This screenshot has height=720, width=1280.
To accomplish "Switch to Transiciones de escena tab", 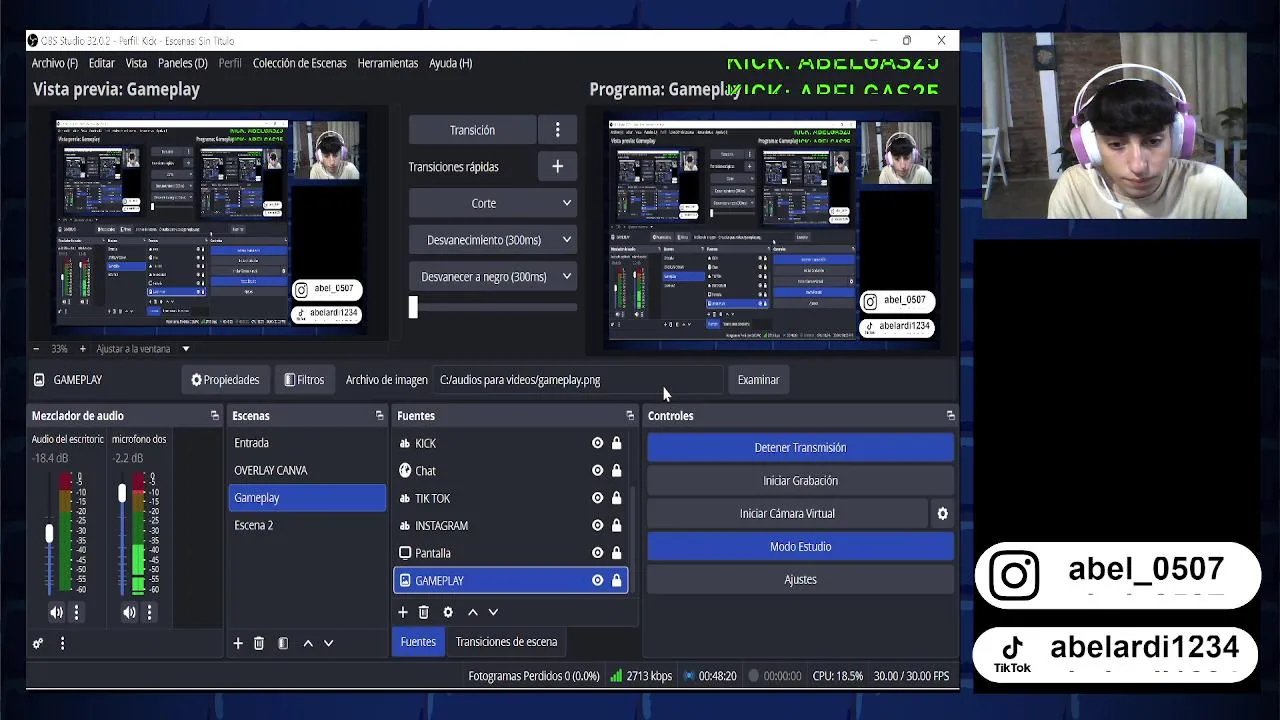I will click(506, 642).
